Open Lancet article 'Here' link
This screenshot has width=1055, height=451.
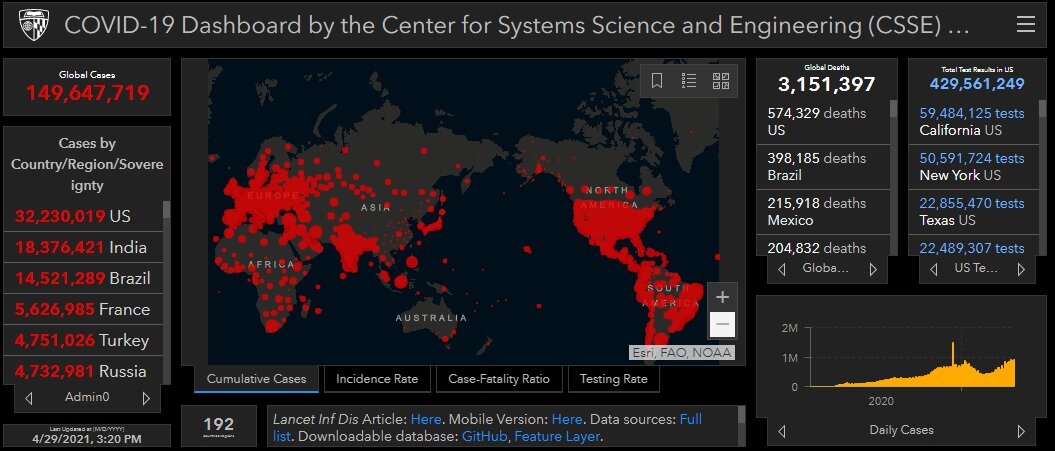[x=426, y=419]
